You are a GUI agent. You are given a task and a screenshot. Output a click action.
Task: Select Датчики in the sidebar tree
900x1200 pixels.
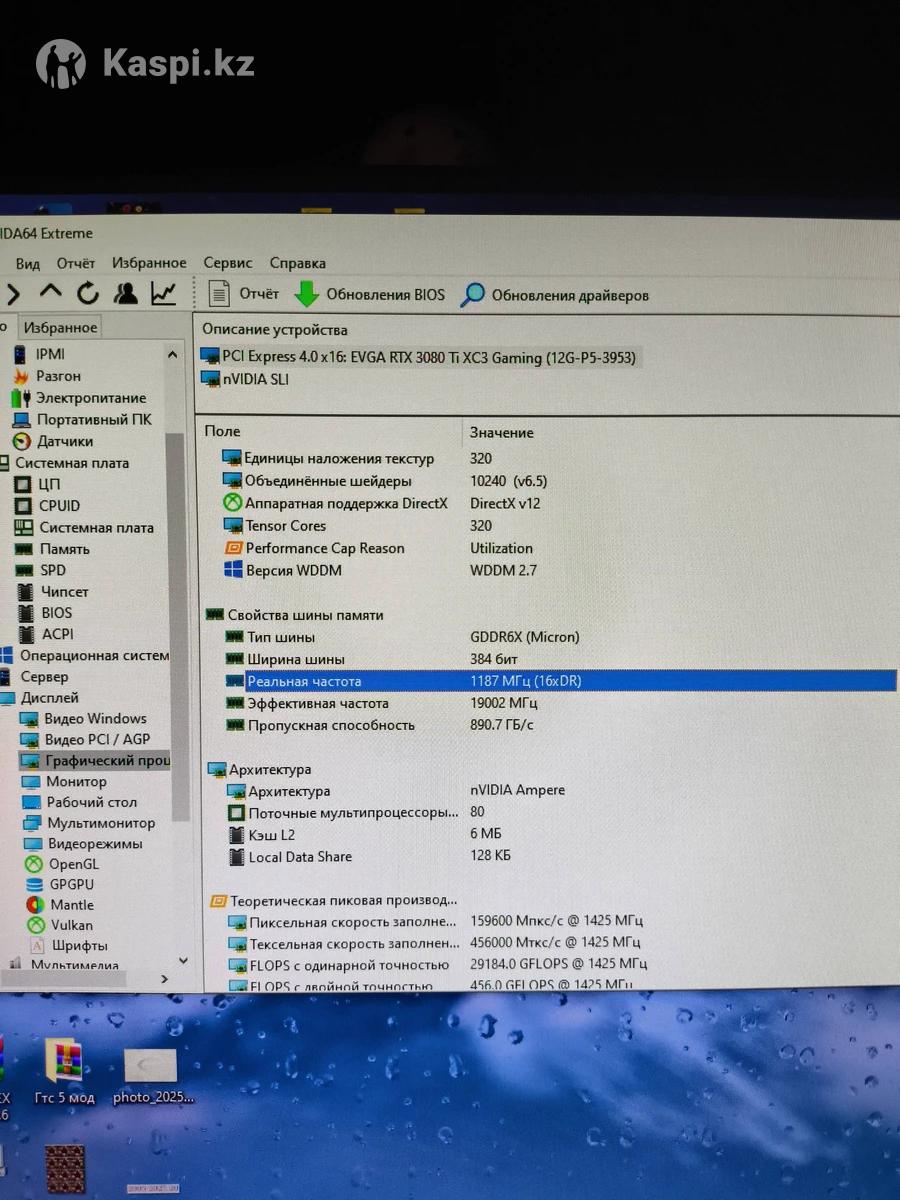coord(65,441)
